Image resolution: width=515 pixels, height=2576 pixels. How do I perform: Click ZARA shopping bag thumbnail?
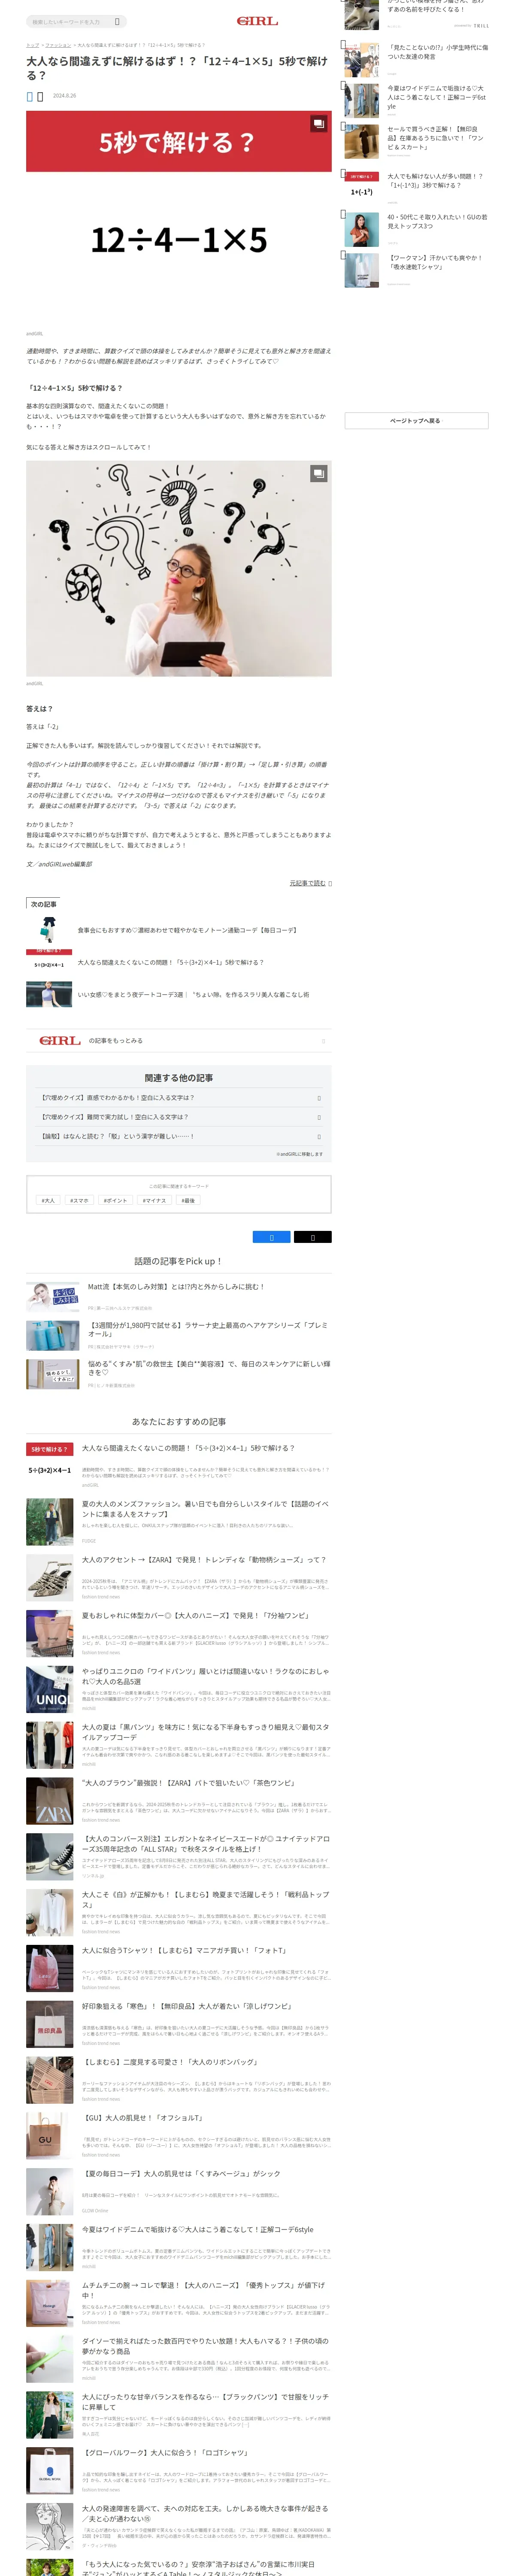tap(50, 1801)
